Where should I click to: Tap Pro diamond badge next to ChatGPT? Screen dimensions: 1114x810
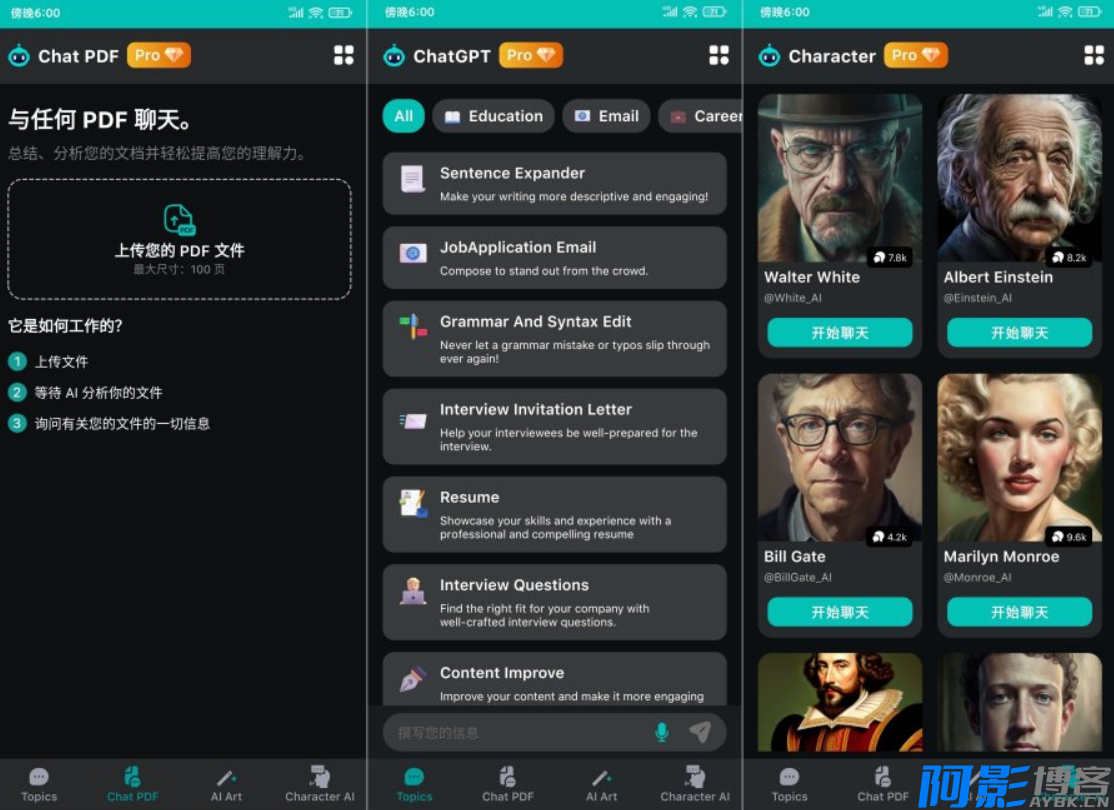(x=531, y=56)
